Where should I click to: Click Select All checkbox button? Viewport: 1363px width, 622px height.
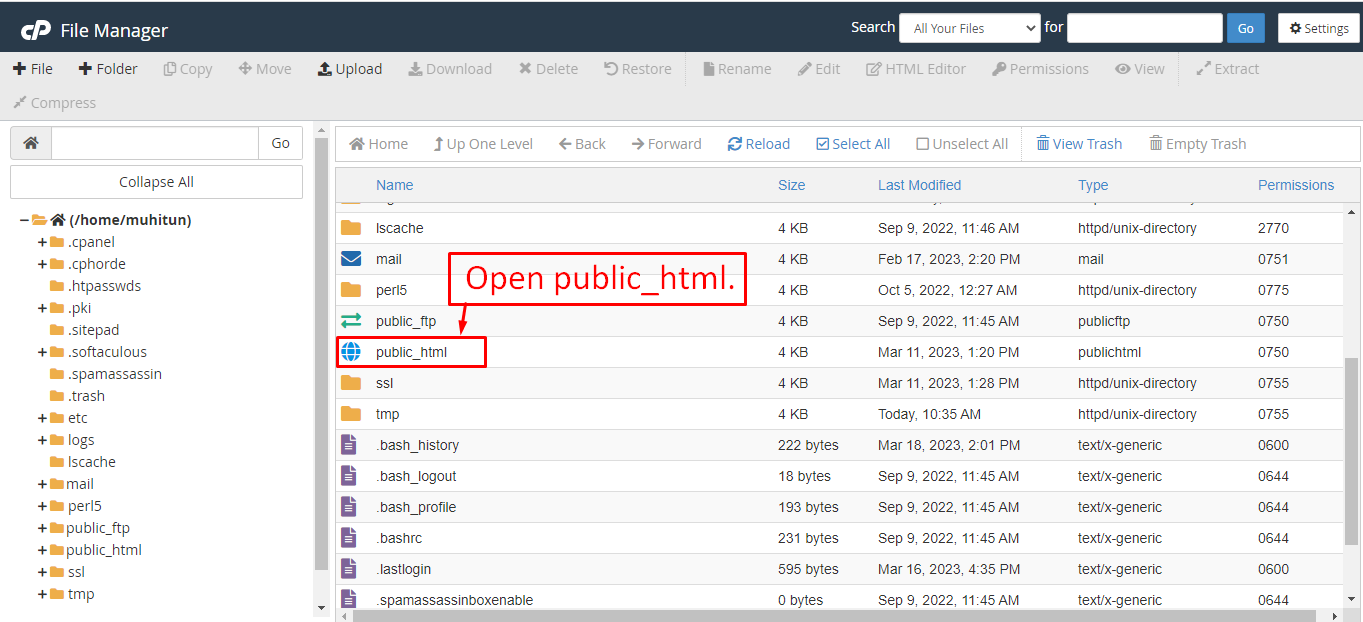click(x=853, y=144)
